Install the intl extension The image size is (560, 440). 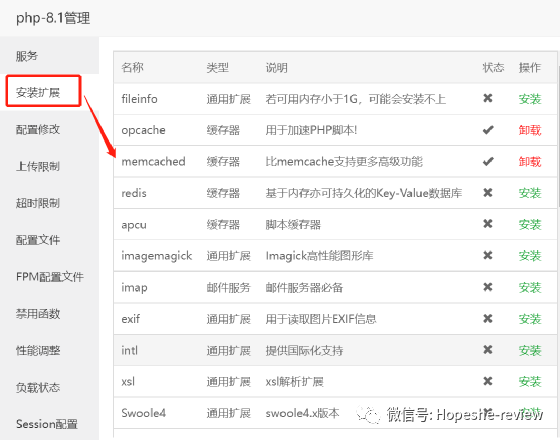click(530, 350)
